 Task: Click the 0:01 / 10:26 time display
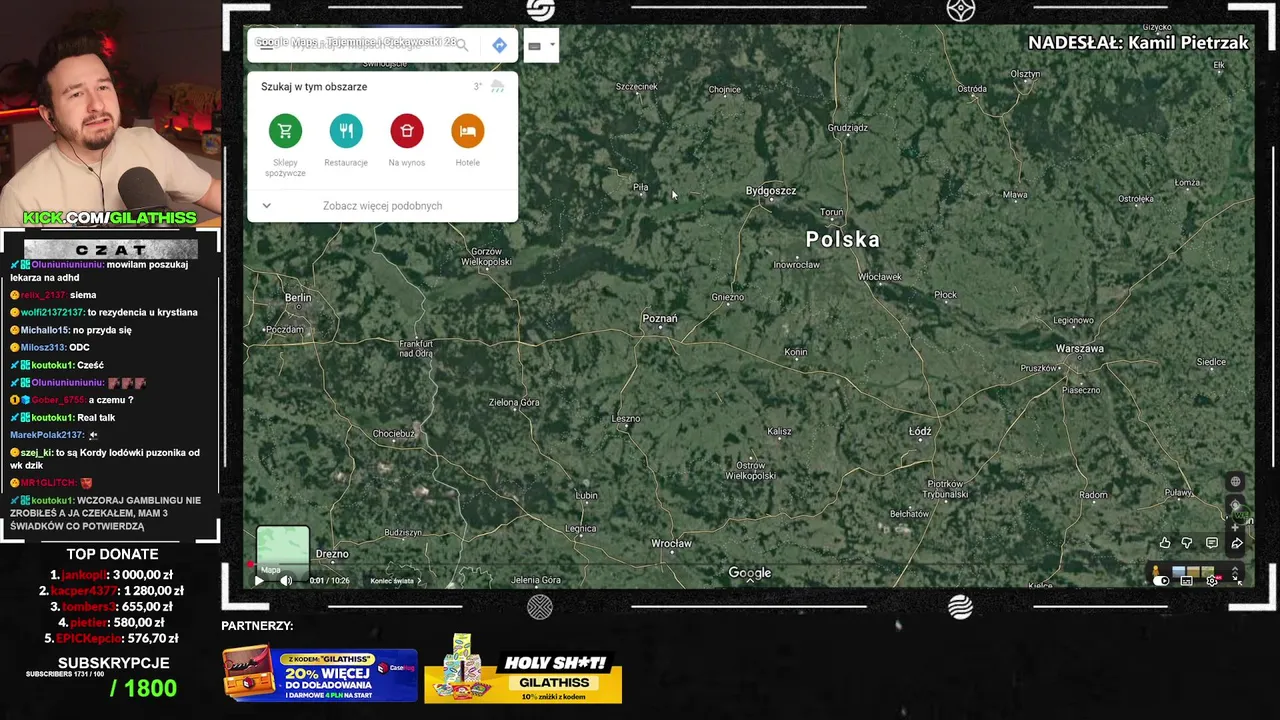tap(330, 581)
